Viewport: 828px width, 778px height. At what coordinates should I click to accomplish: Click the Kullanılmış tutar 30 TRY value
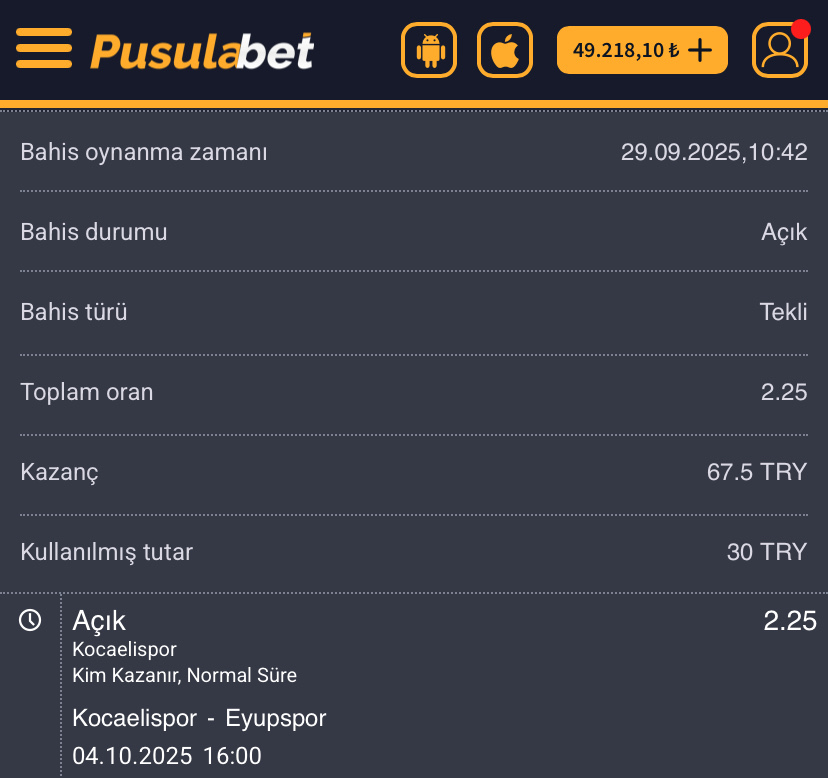[766, 552]
